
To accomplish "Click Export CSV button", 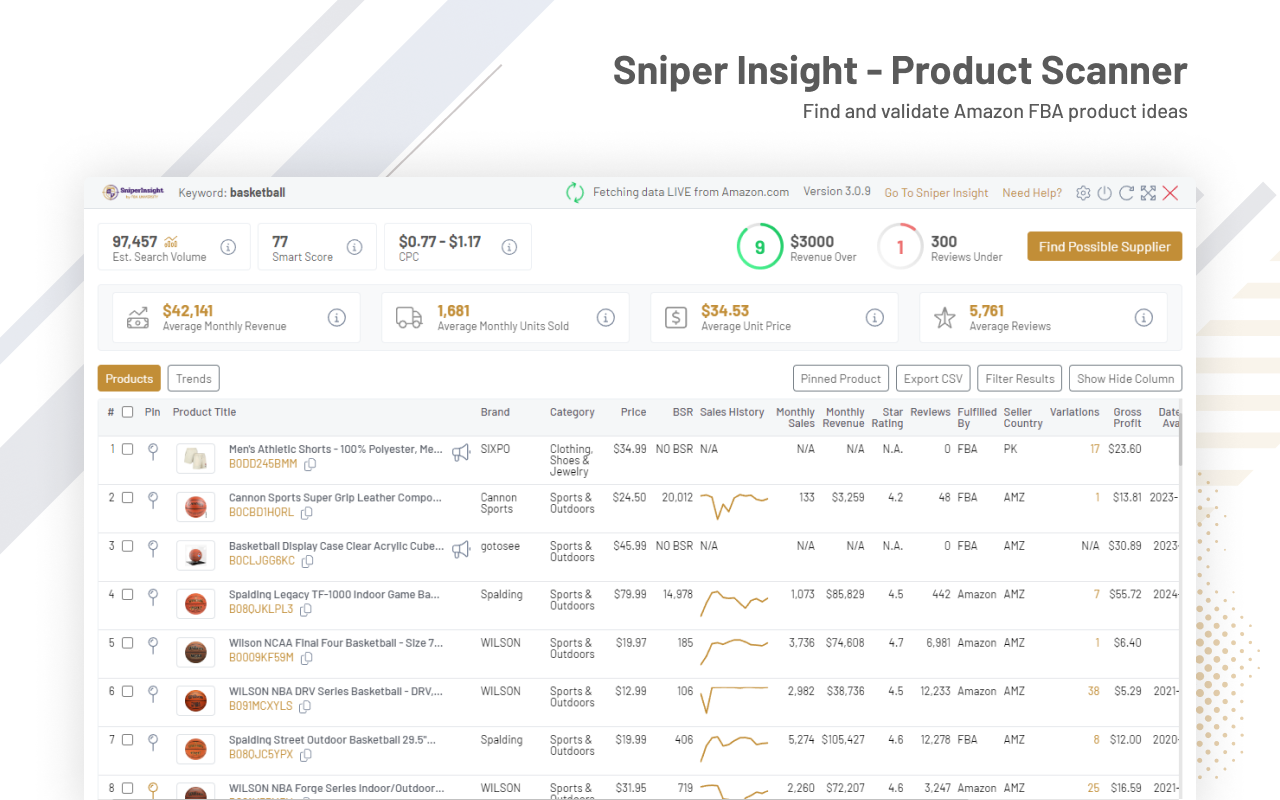I will (933, 378).
